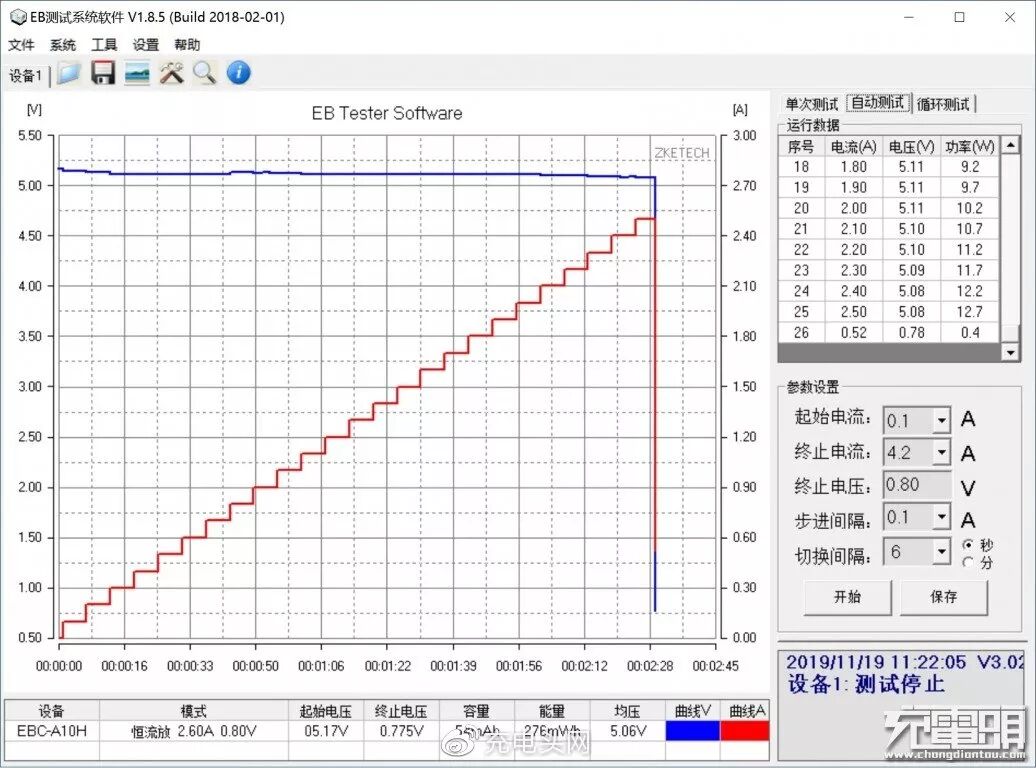Open the 系统 menu
The height and width of the screenshot is (768, 1036).
pos(63,45)
